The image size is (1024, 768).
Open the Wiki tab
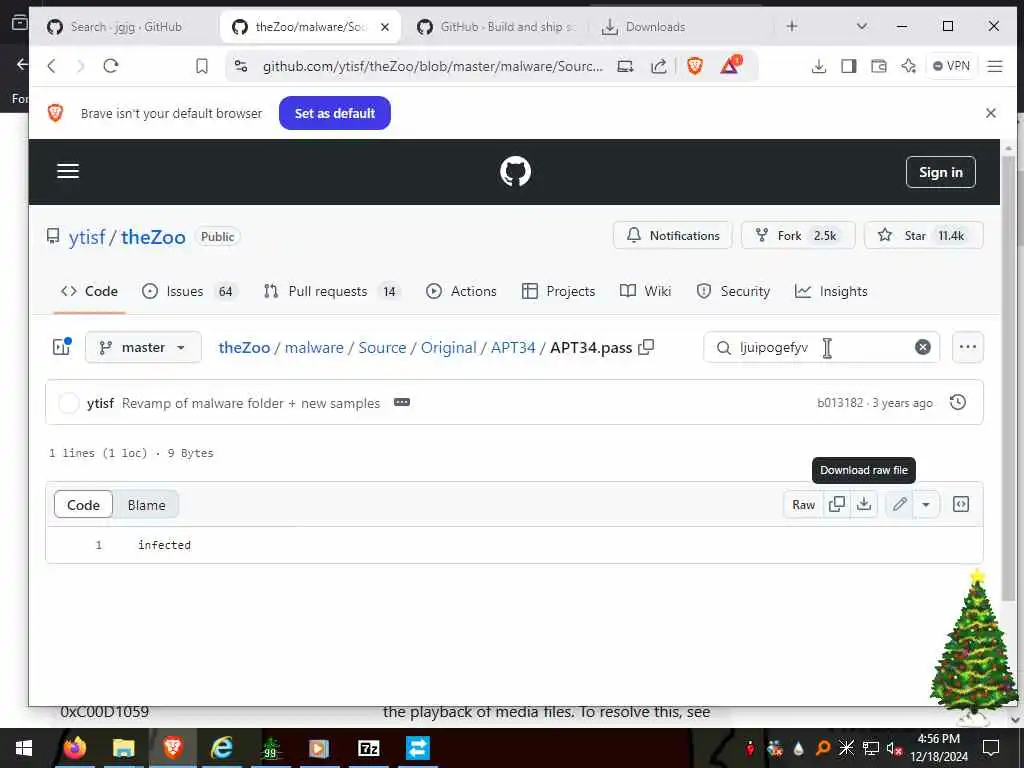click(x=645, y=291)
